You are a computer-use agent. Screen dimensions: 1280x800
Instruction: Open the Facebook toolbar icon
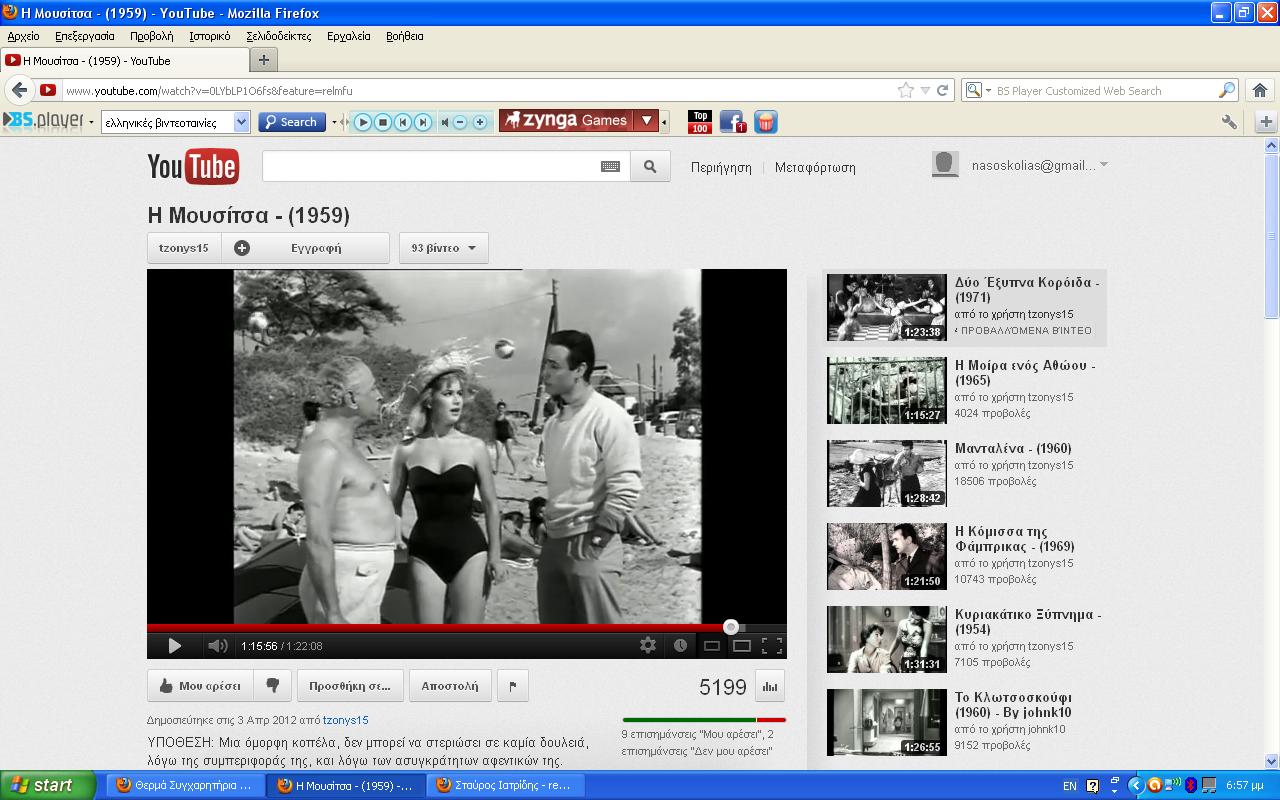pyautogui.click(x=732, y=122)
